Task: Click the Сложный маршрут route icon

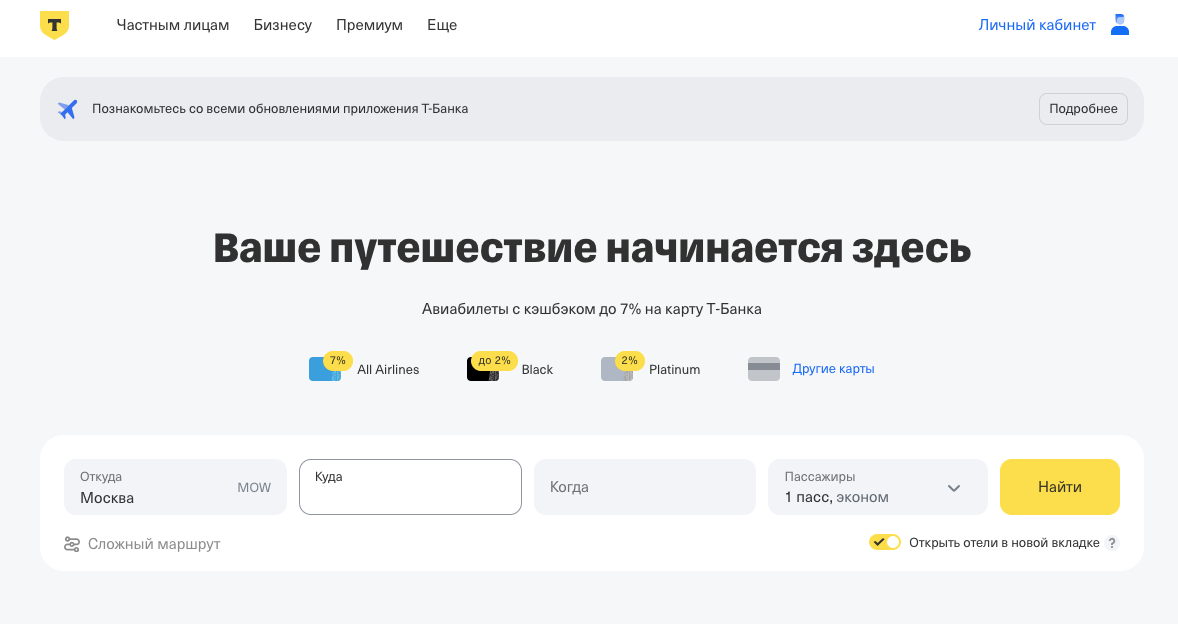Action: tap(72, 544)
